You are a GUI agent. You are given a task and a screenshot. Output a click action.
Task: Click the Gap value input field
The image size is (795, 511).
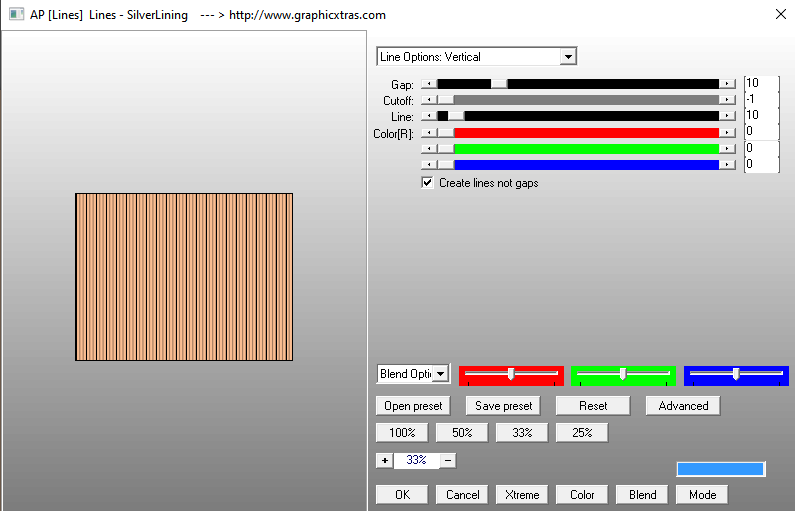coord(760,83)
